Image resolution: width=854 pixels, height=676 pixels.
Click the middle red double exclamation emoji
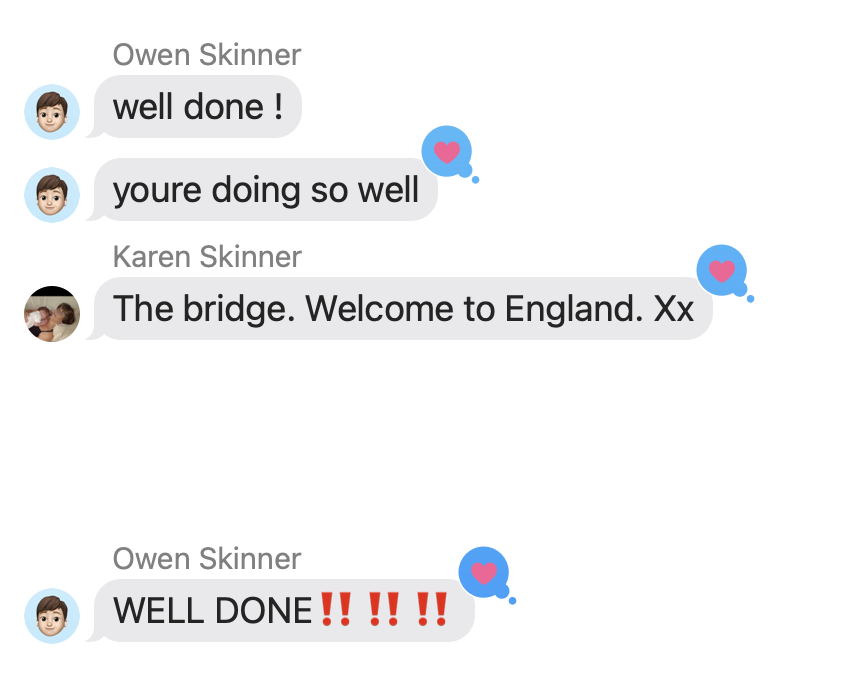pyautogui.click(x=384, y=609)
